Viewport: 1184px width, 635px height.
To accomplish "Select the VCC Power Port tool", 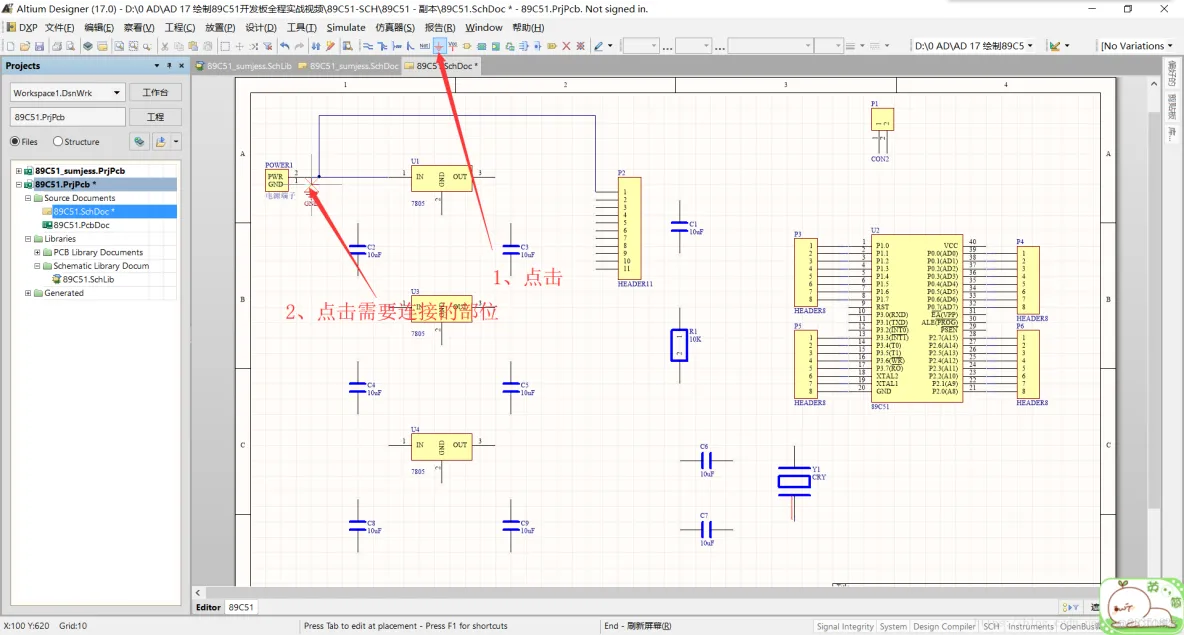I will tap(453, 46).
